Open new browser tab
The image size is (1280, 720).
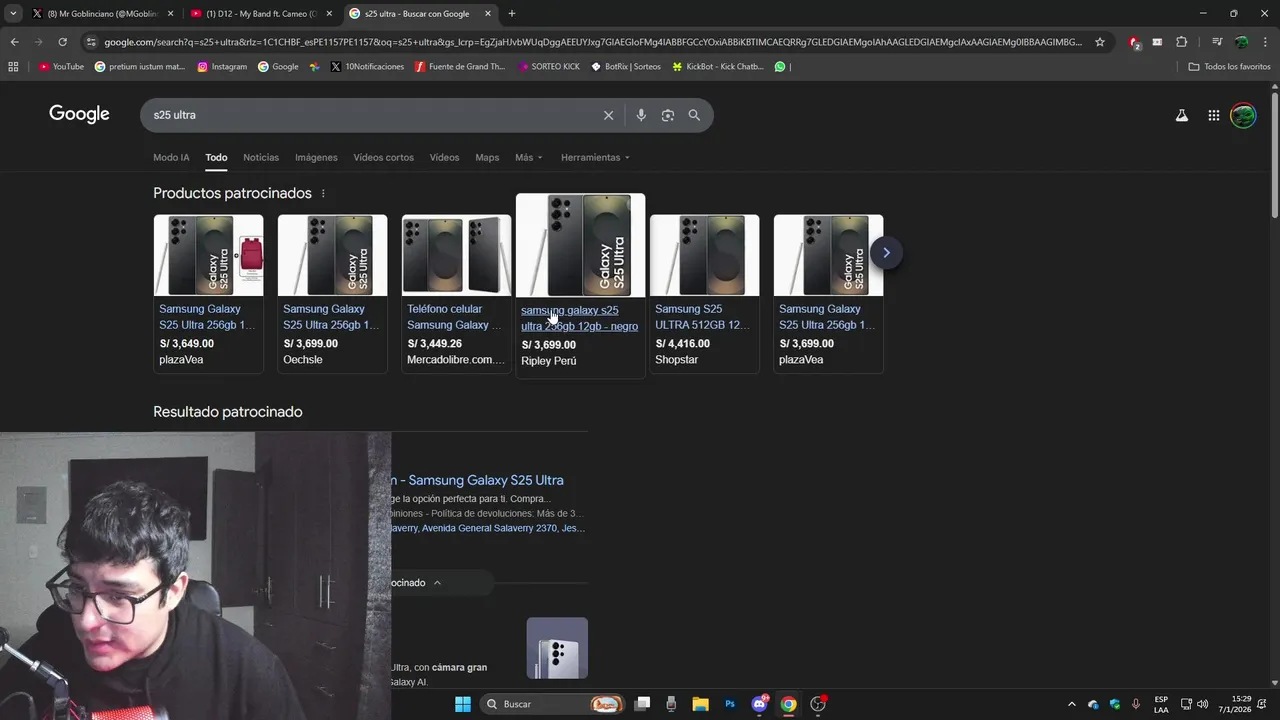tap(511, 13)
